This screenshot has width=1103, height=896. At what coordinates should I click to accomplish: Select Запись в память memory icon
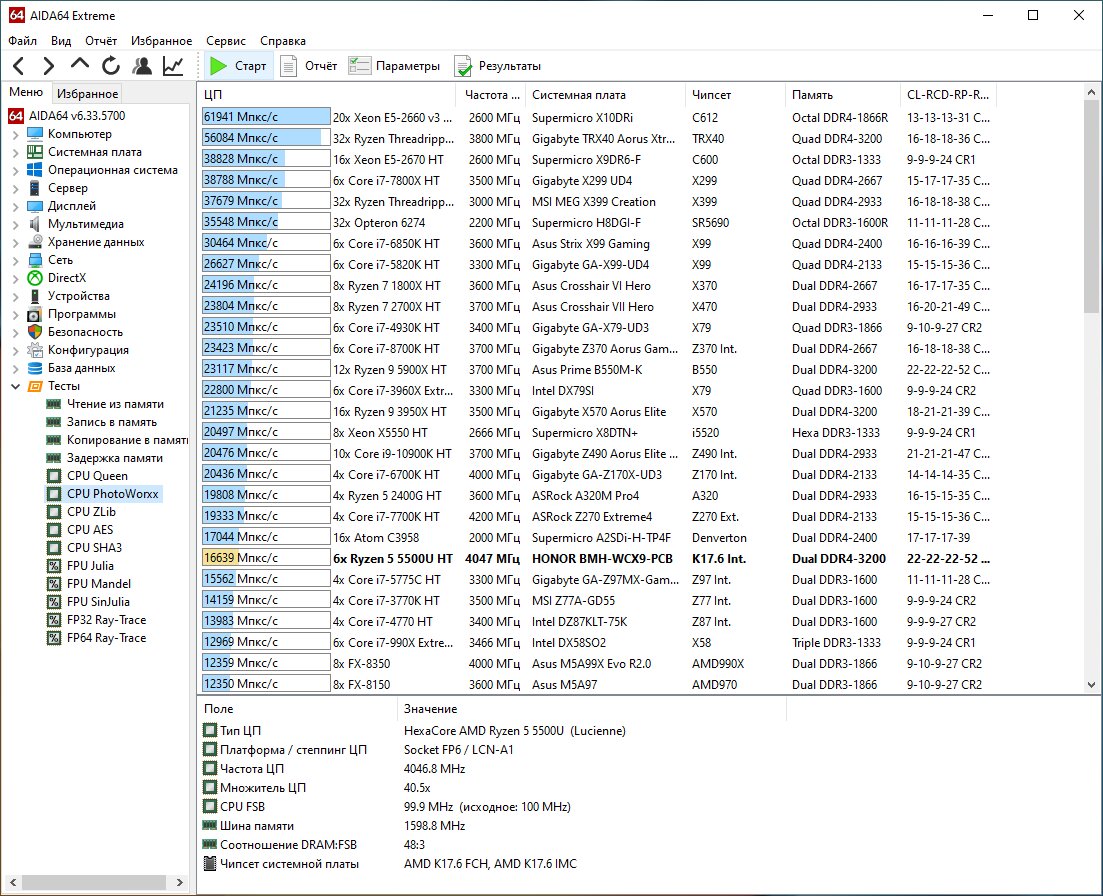point(53,422)
